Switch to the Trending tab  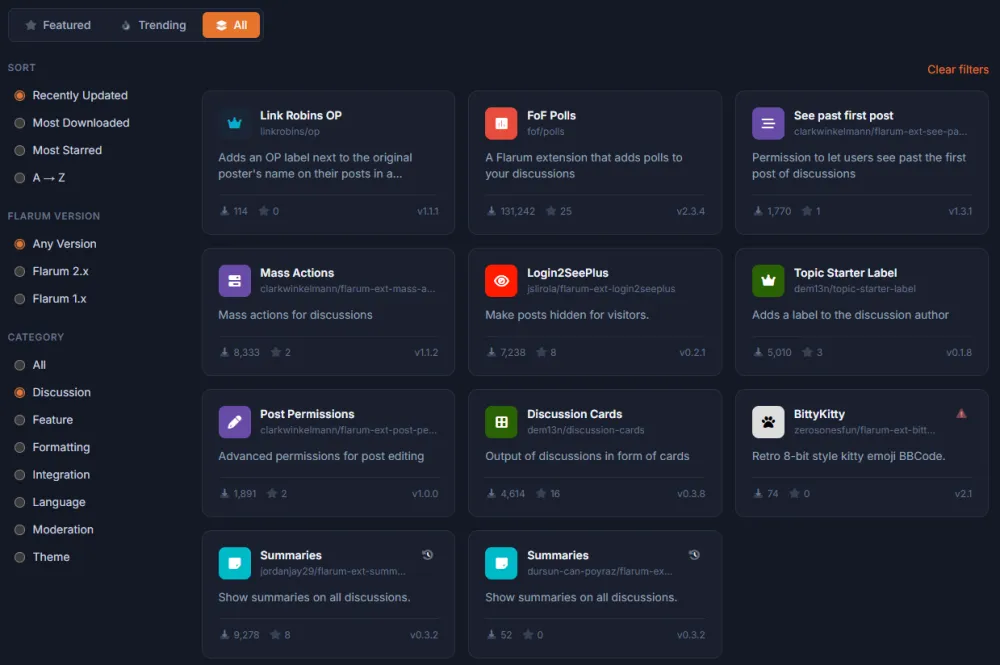(x=153, y=25)
